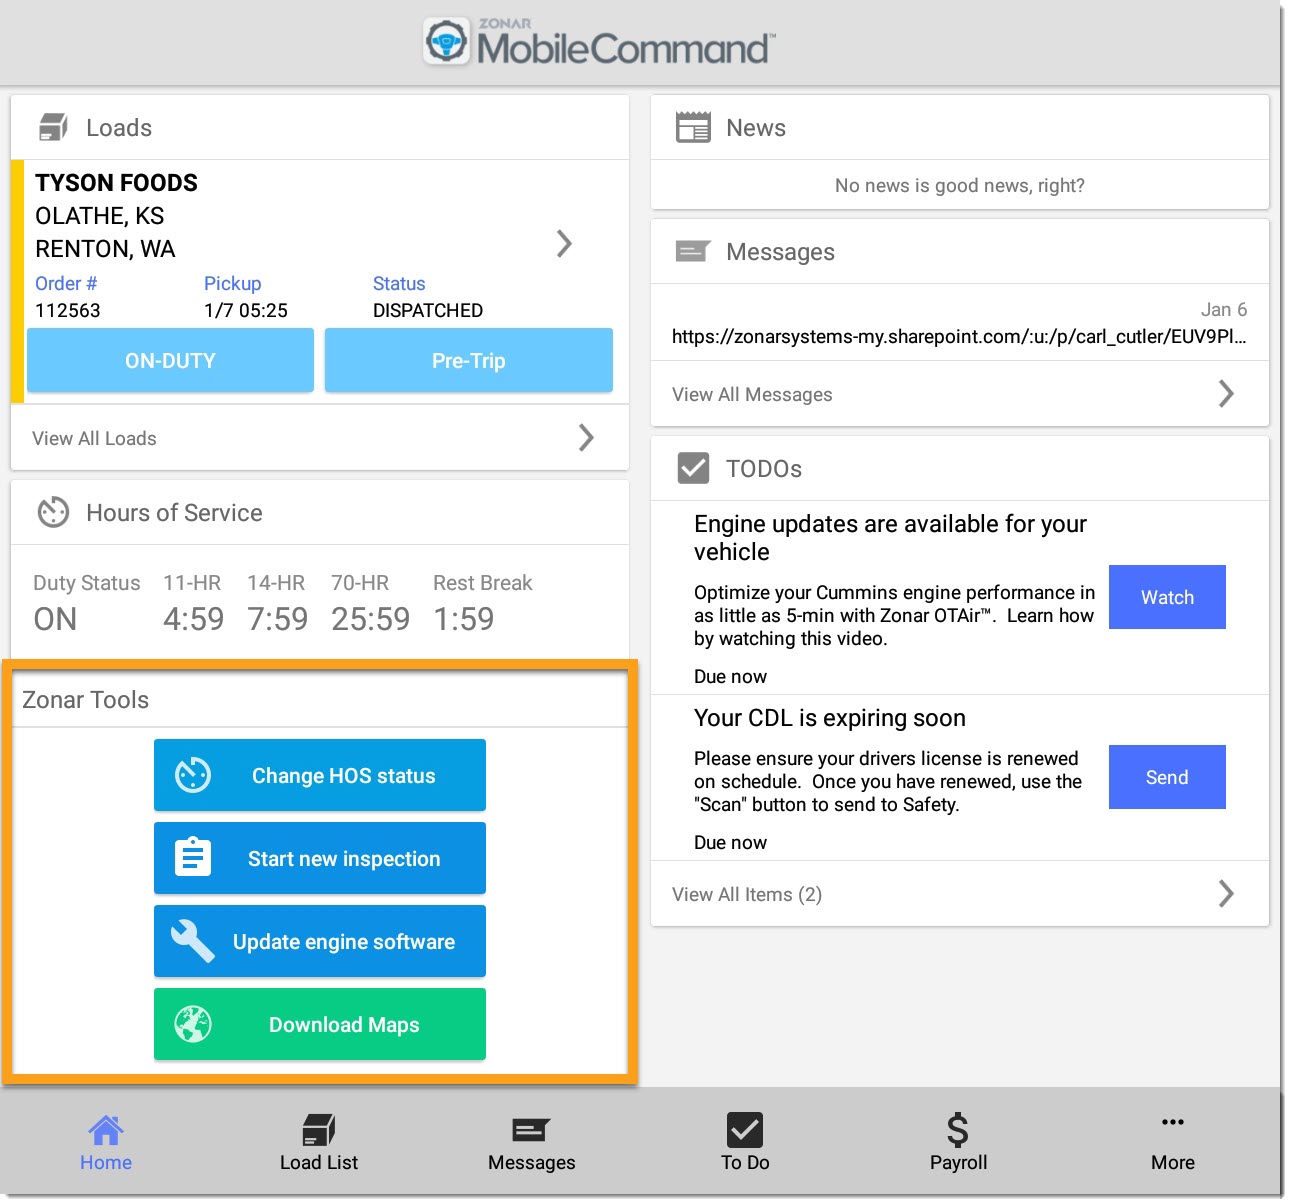
Task: Open the Payroll tab label
Action: point(959,1163)
